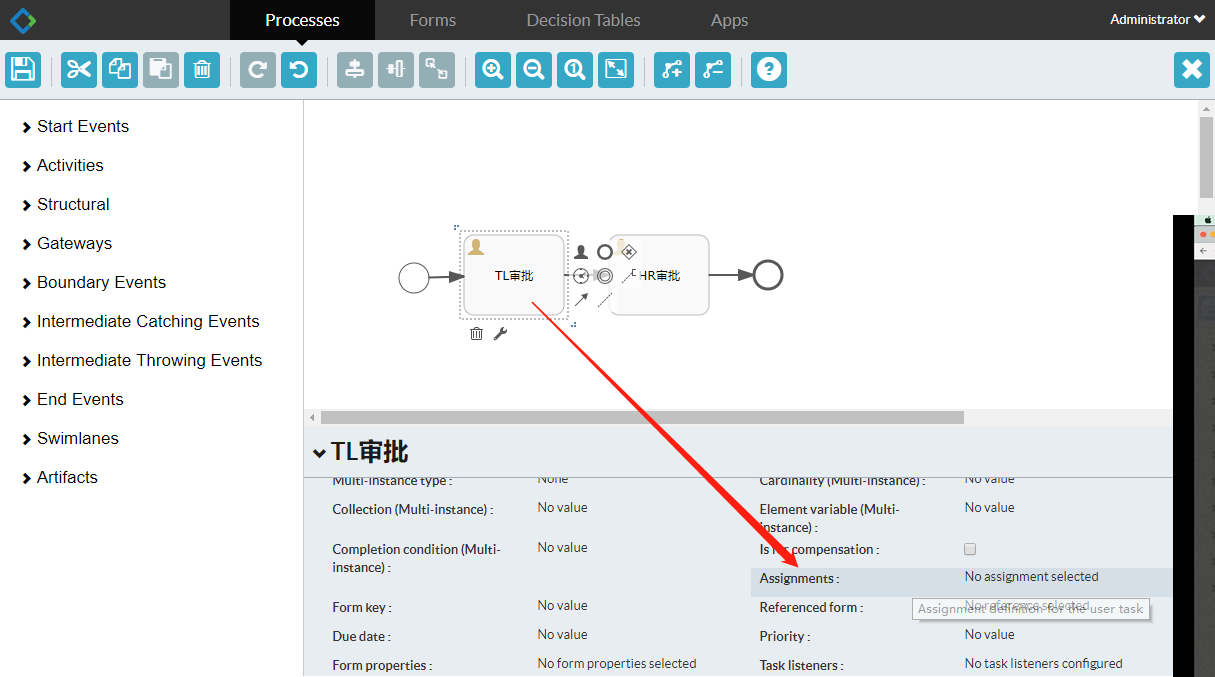Screen dimensions: 1215x677
Task: Click the Help question mark icon
Action: 768,69
